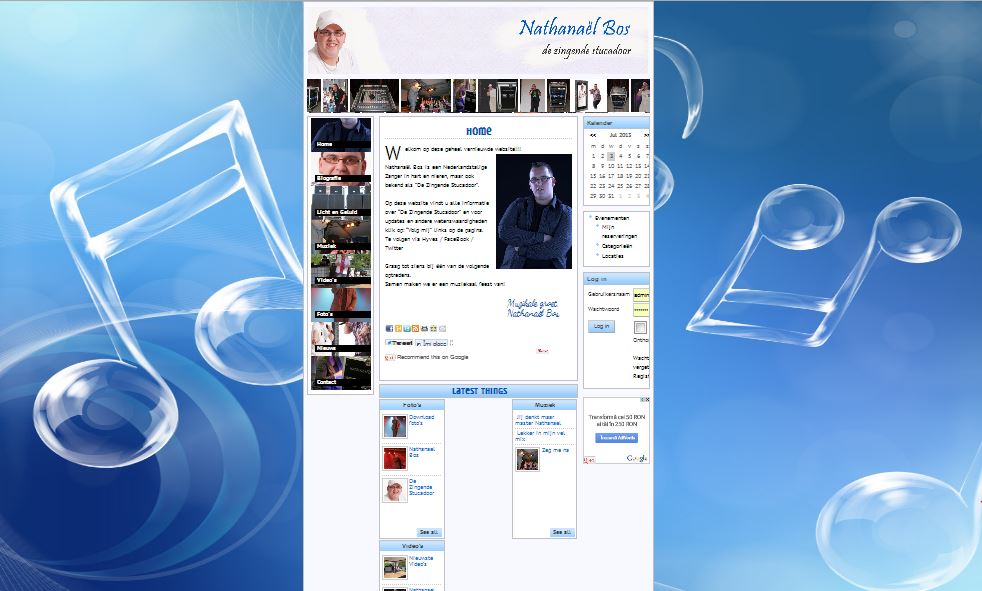982x591 pixels.
Task: Click the Google +1 recommend icon
Action: click(x=390, y=357)
